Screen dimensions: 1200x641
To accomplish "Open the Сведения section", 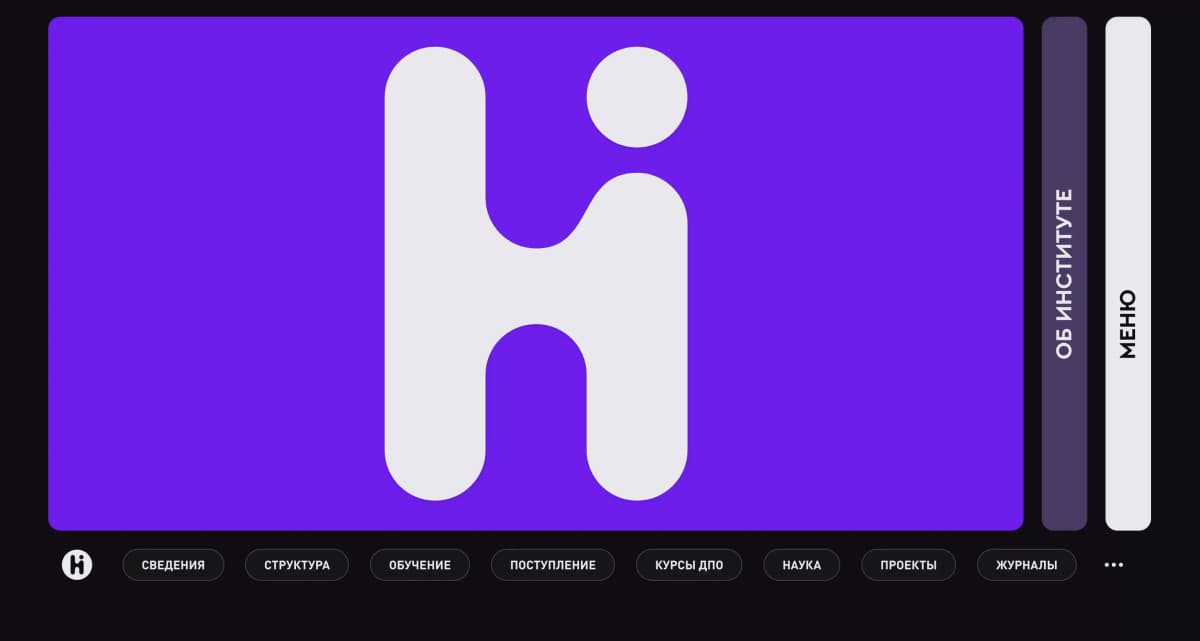I will 173,565.
